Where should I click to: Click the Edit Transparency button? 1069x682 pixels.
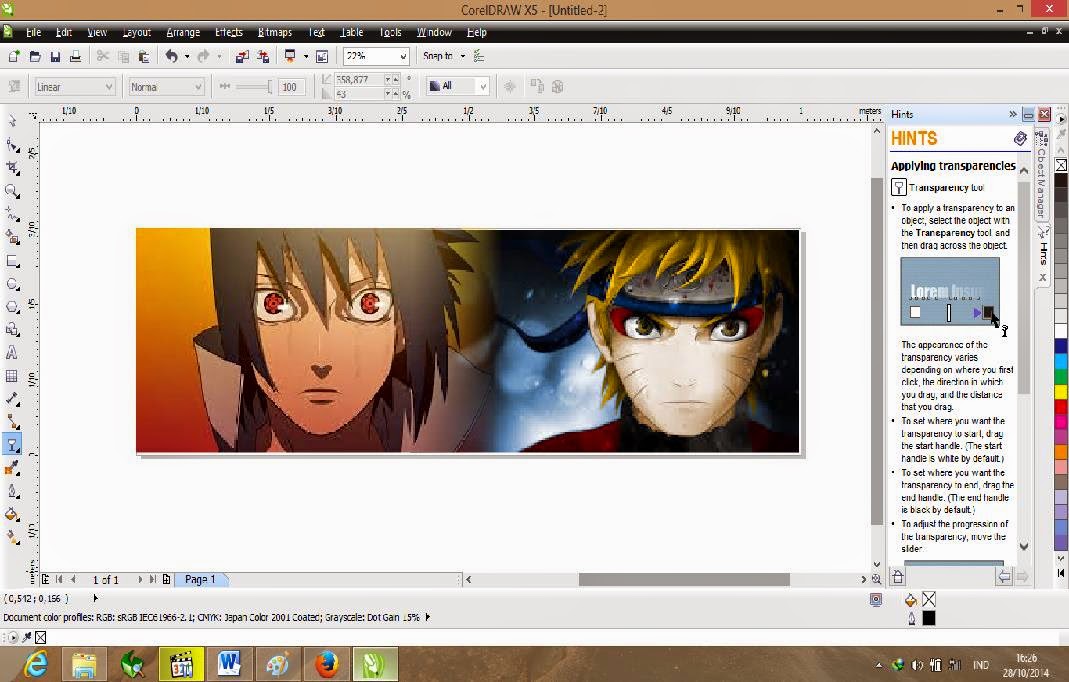pos(14,87)
